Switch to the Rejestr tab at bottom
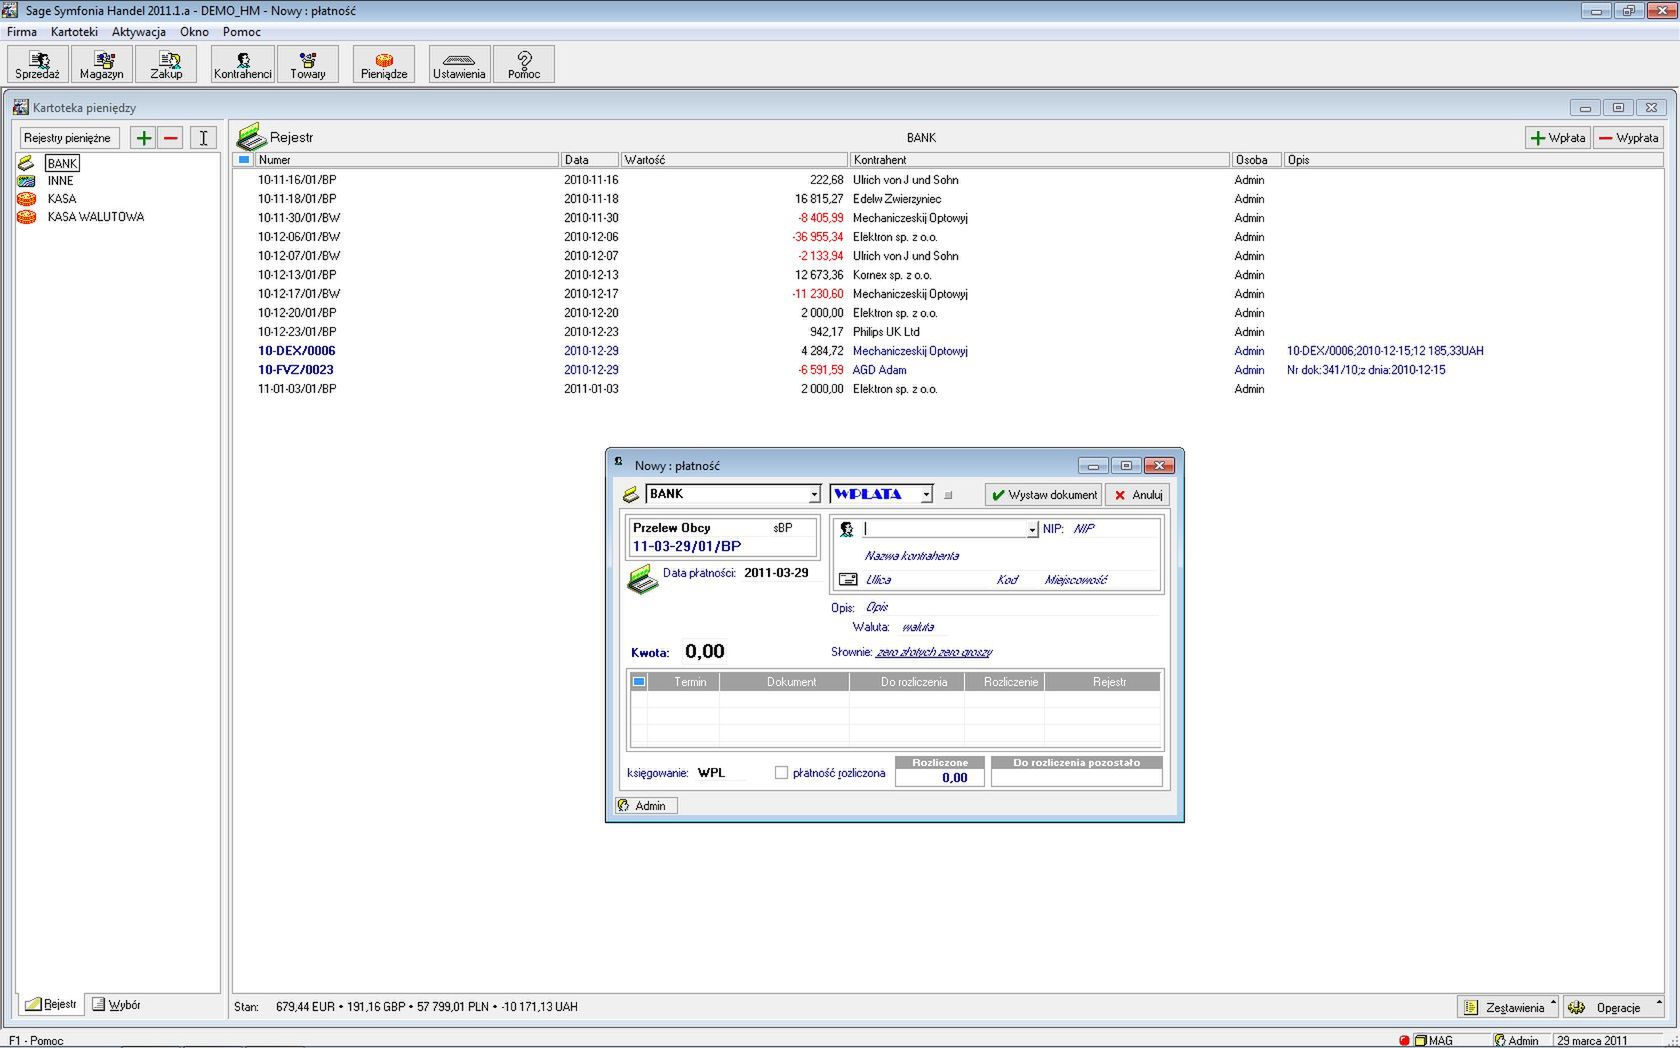Viewport: 1680px width, 1048px height. tap(51, 1005)
